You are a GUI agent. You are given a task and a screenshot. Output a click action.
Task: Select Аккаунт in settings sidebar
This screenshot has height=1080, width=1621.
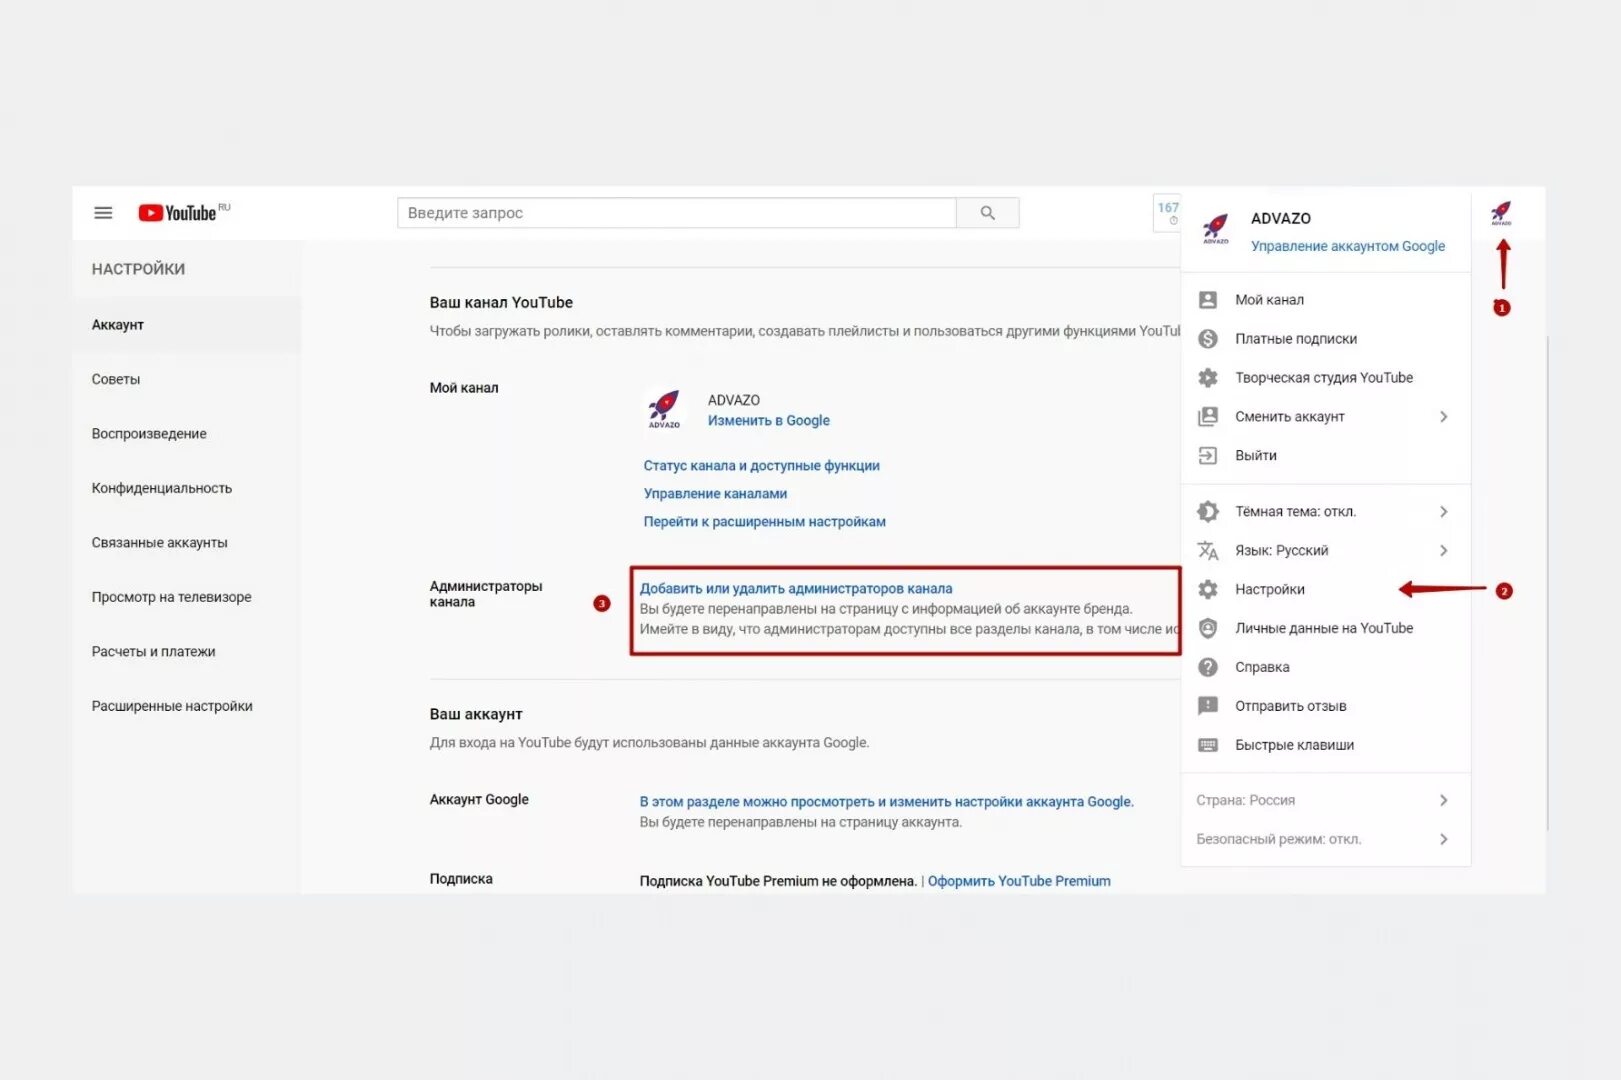[x=187, y=325]
